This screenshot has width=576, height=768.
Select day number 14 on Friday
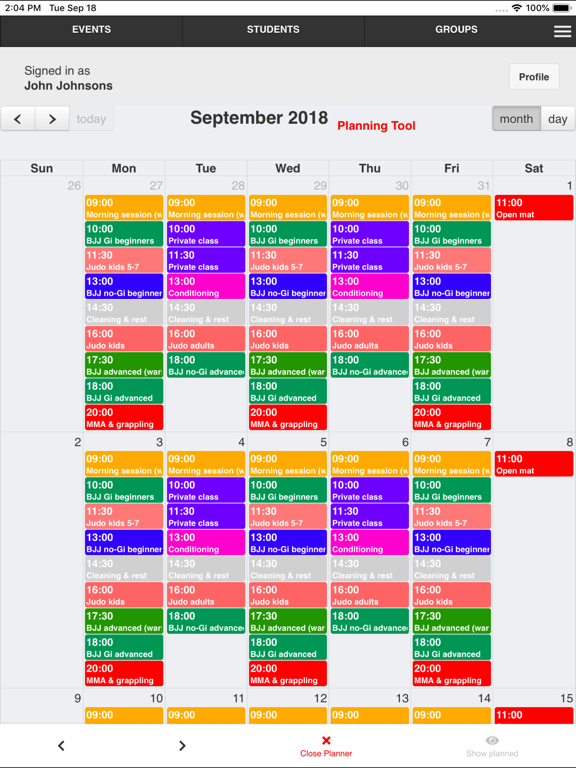coord(484,698)
